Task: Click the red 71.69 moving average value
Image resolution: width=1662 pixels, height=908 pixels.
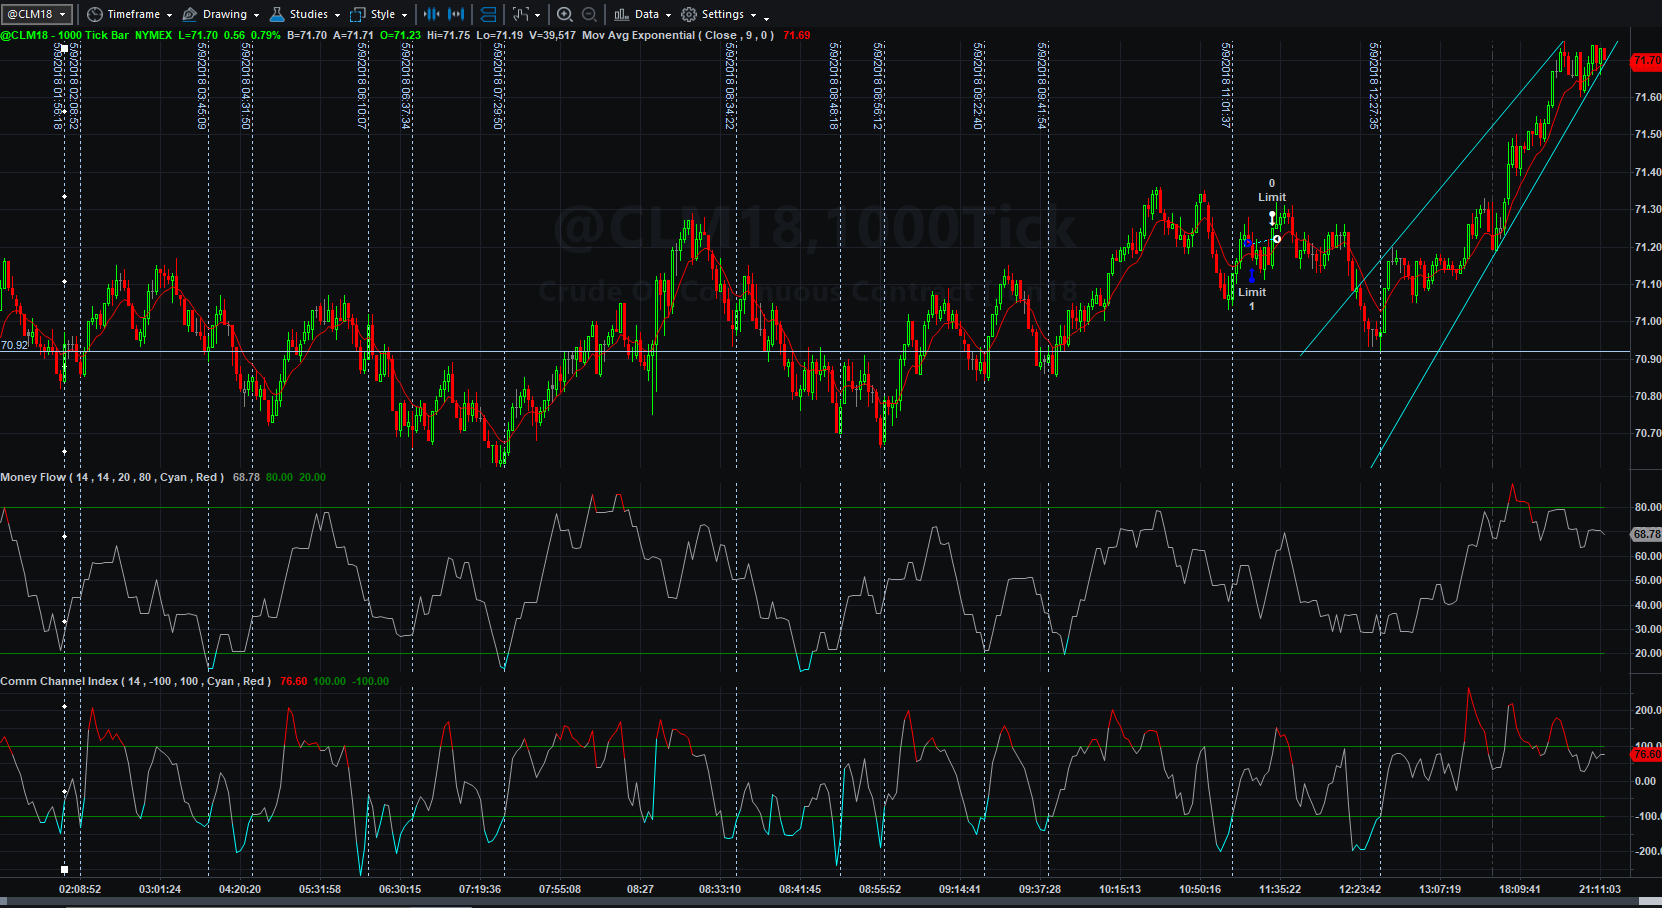Action: [797, 35]
